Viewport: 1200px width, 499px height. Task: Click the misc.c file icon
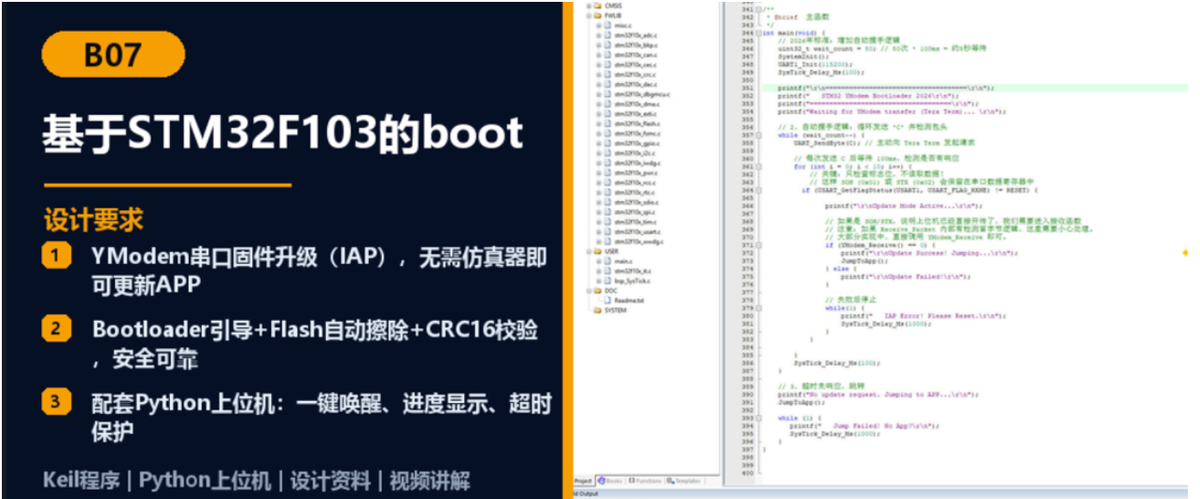click(608, 25)
